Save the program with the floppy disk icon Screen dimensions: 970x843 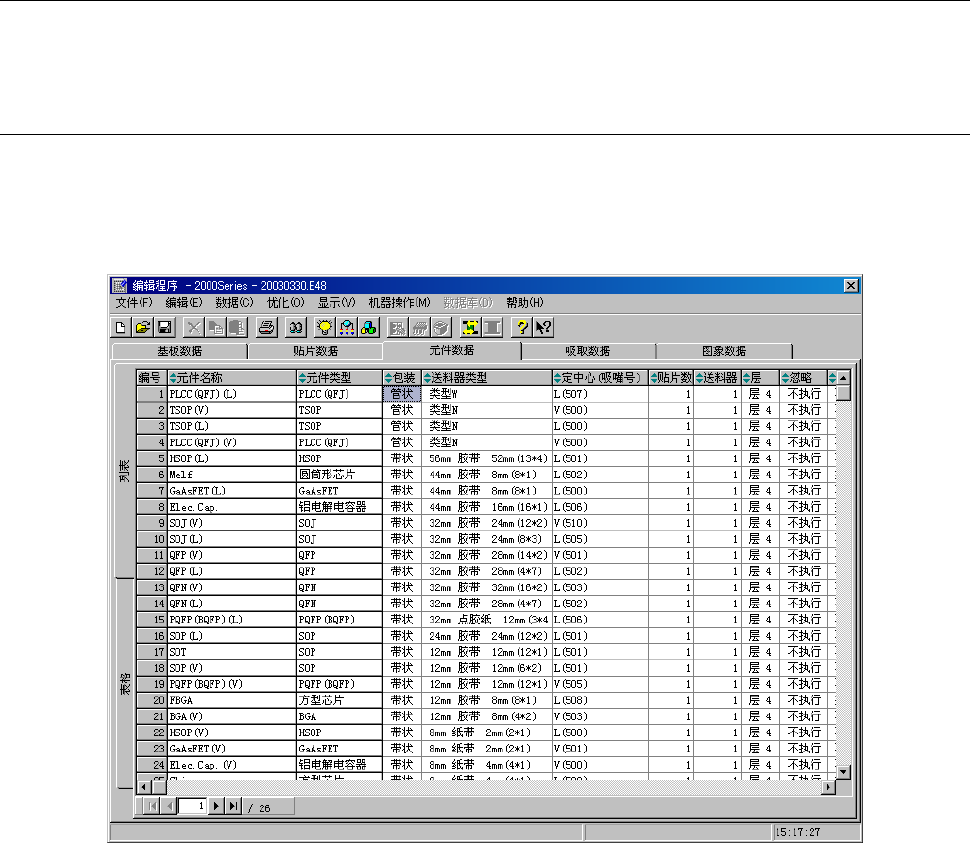[x=165, y=327]
